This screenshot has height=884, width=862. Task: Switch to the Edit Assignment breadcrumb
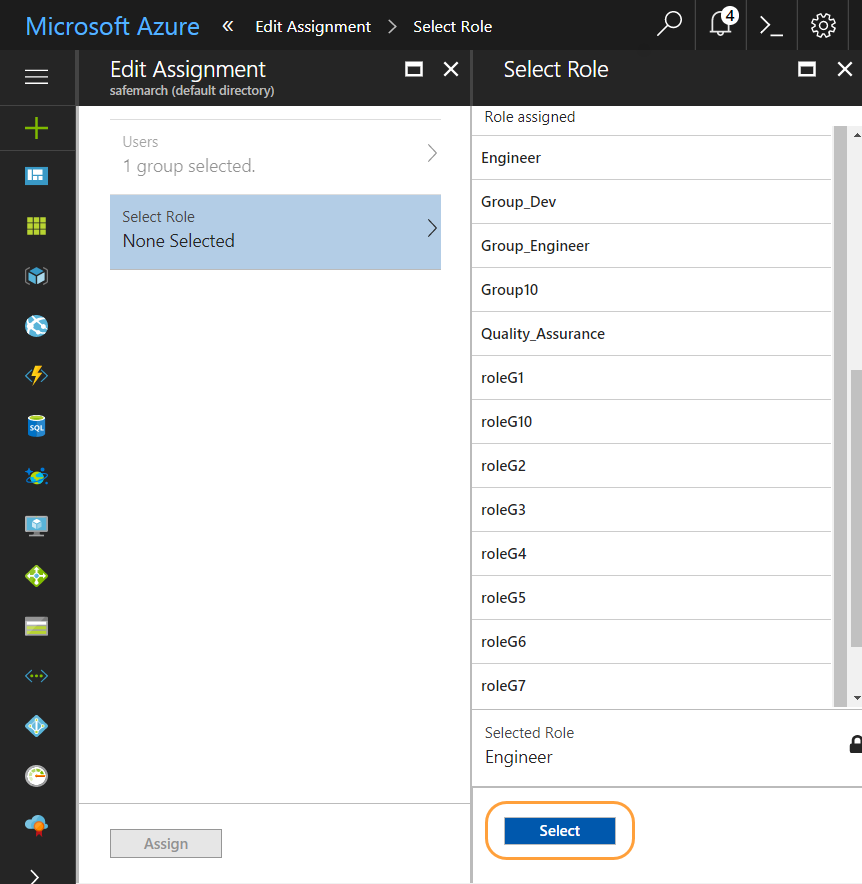313,26
